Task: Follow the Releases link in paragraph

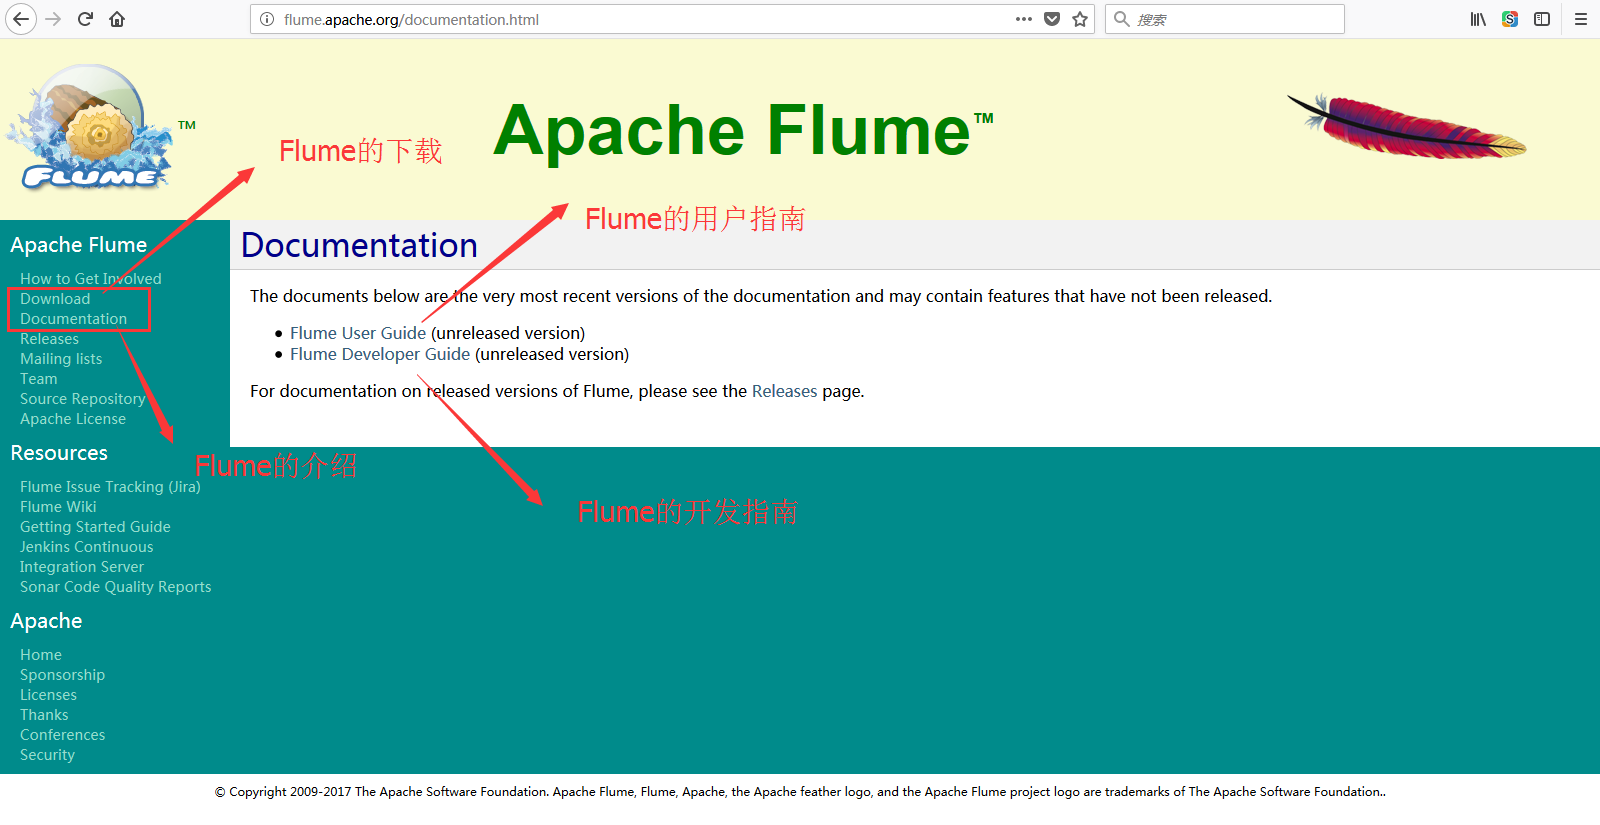Action: [784, 391]
